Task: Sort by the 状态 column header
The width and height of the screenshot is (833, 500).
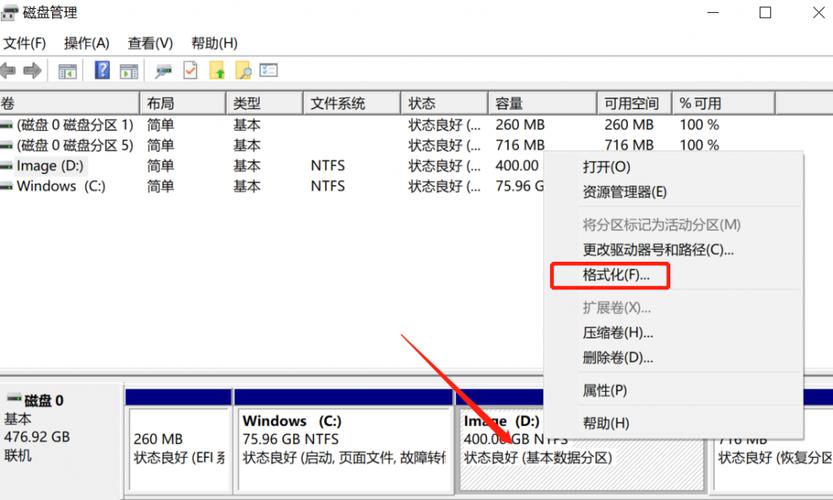Action: tap(444, 103)
